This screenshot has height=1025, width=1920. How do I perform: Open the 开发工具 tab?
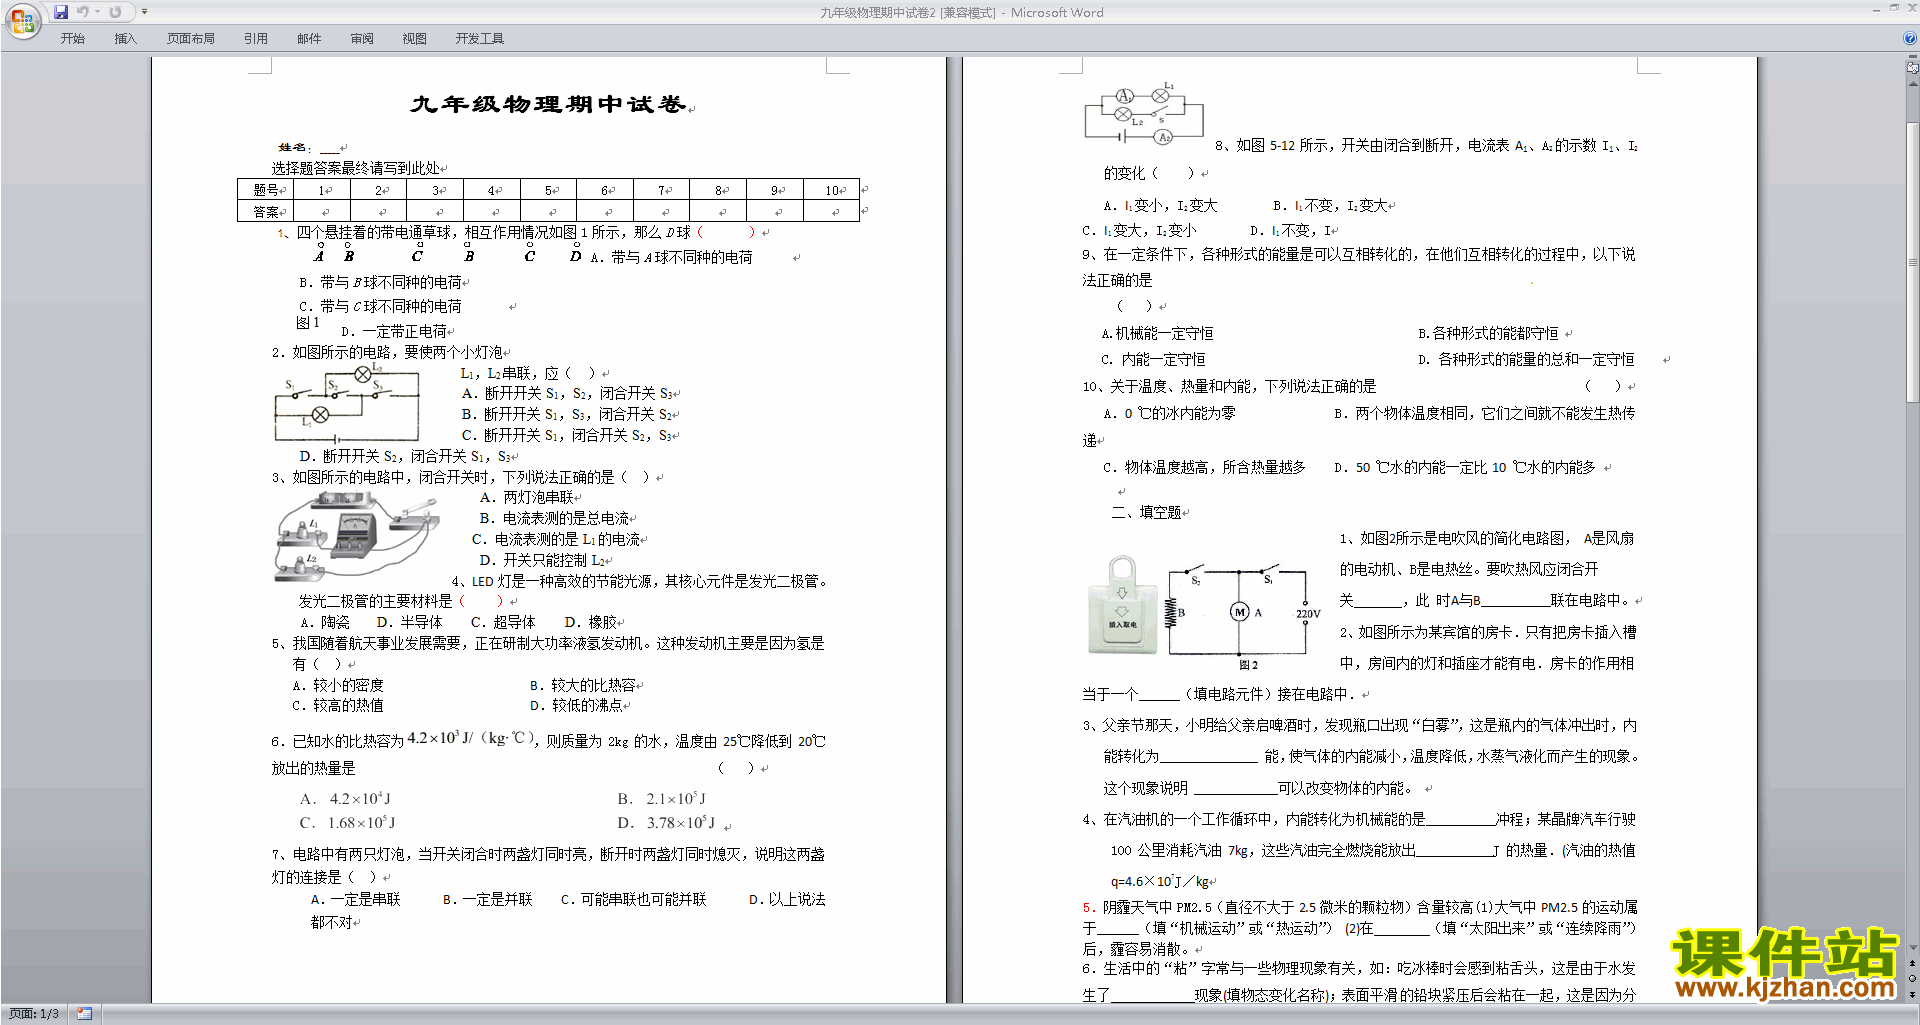tap(480, 39)
